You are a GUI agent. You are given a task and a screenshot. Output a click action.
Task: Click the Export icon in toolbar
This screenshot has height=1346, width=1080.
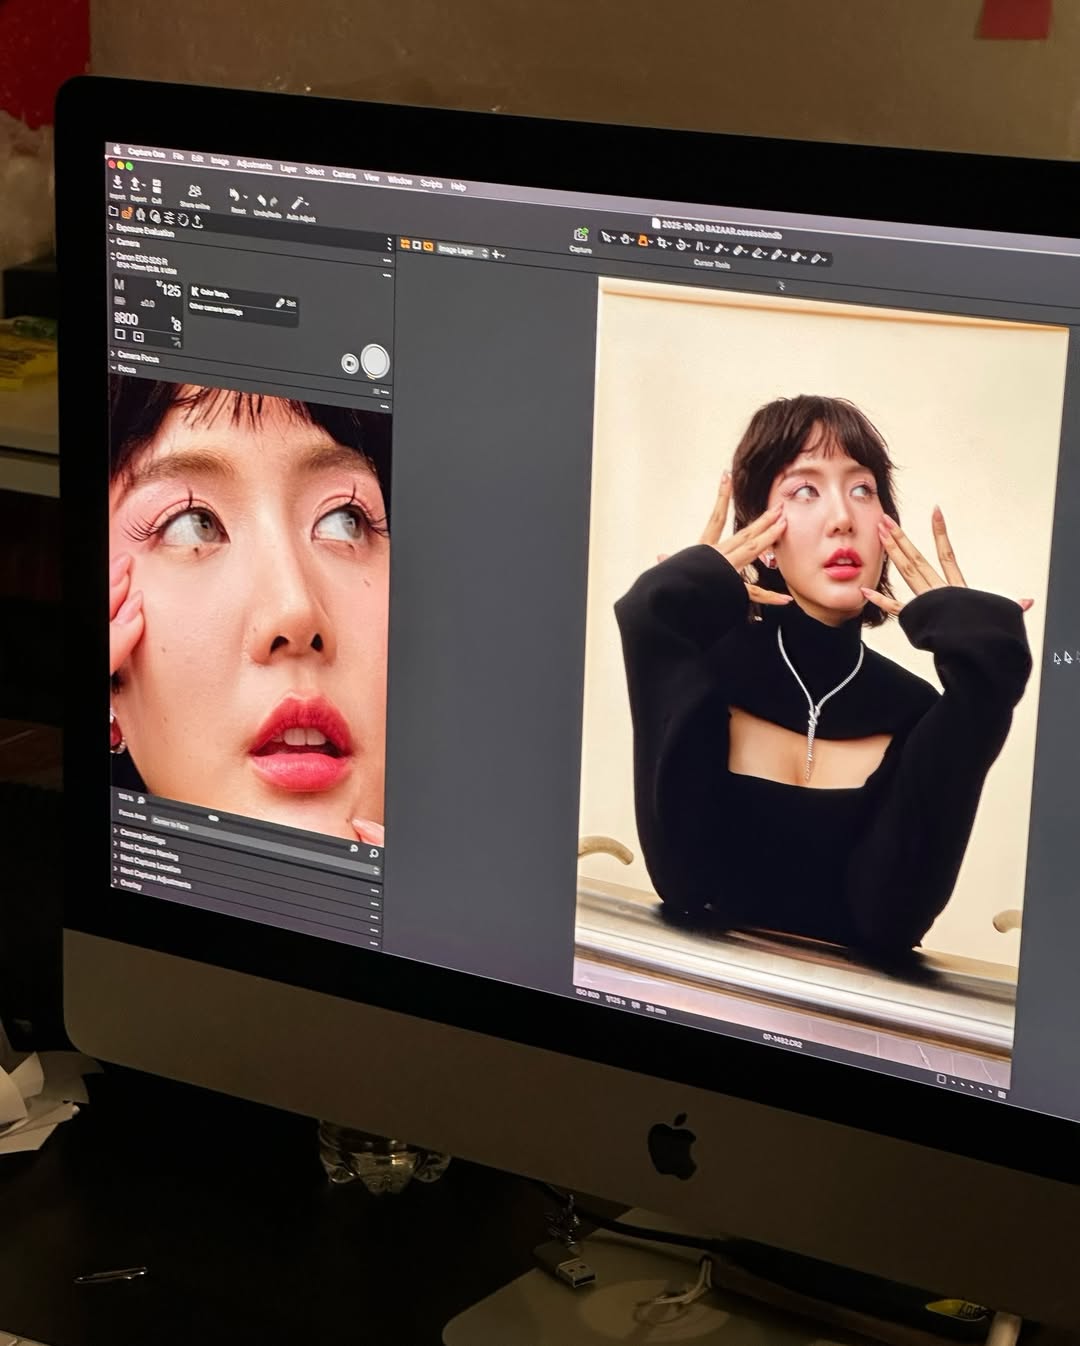137,185
